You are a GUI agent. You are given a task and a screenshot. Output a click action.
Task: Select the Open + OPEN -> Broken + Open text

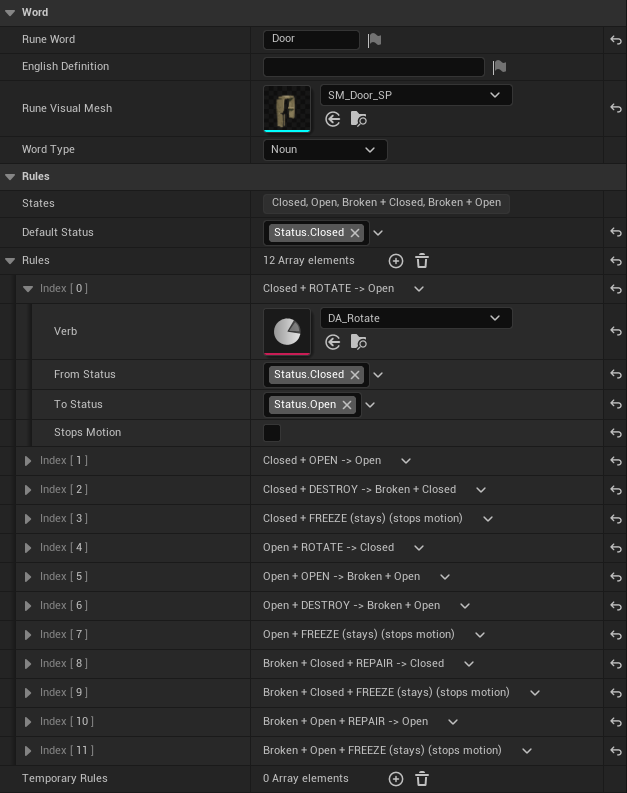coord(341,577)
